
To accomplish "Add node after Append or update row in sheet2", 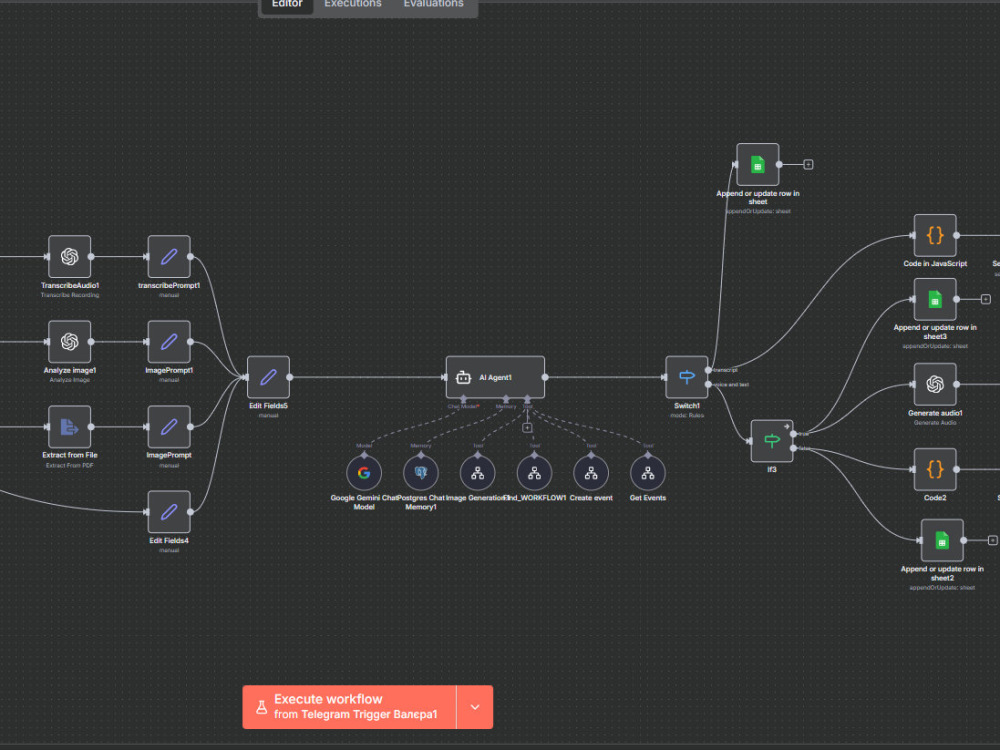I will [992, 540].
